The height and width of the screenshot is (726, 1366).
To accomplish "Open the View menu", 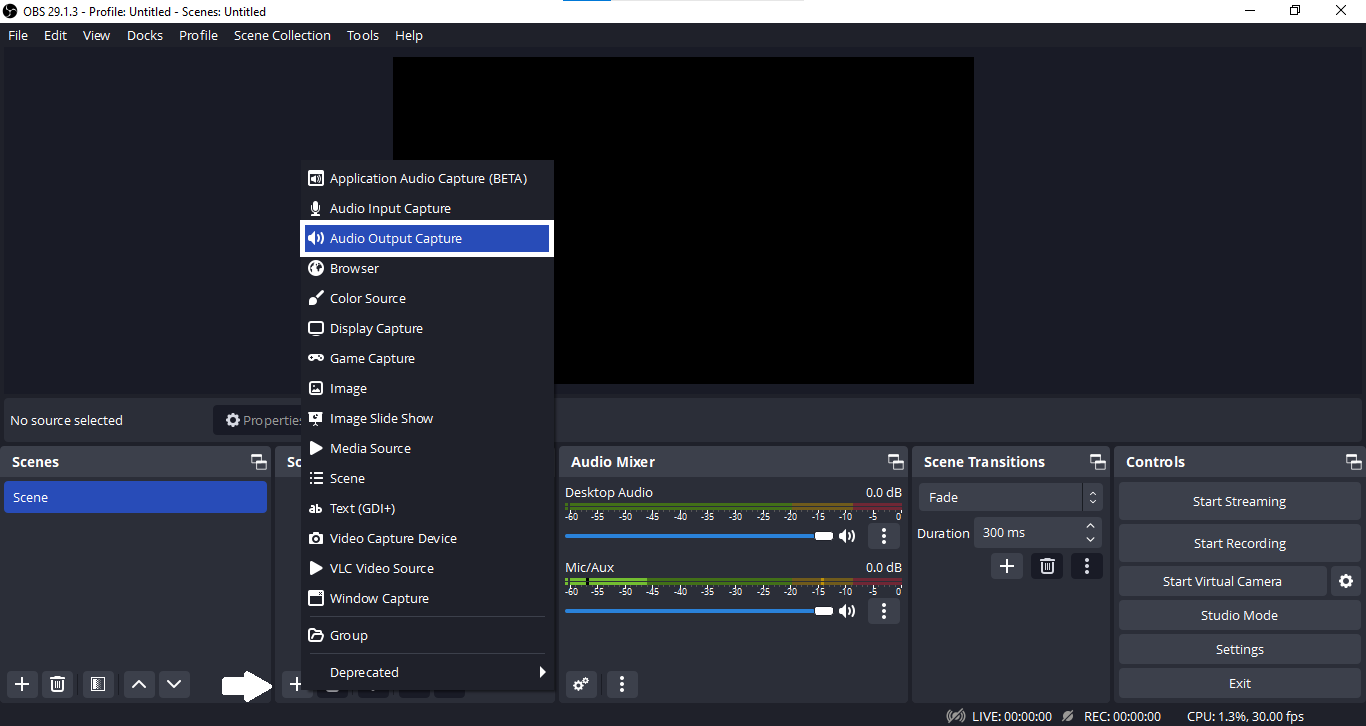I will click(x=96, y=35).
